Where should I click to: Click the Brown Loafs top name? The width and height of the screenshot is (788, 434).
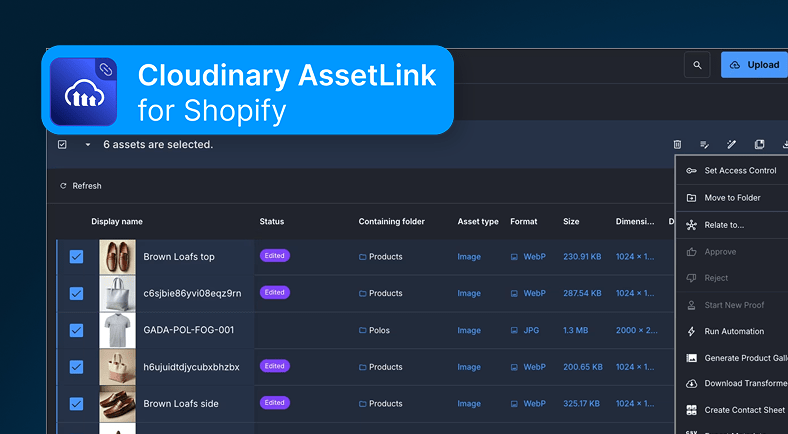pos(179,257)
